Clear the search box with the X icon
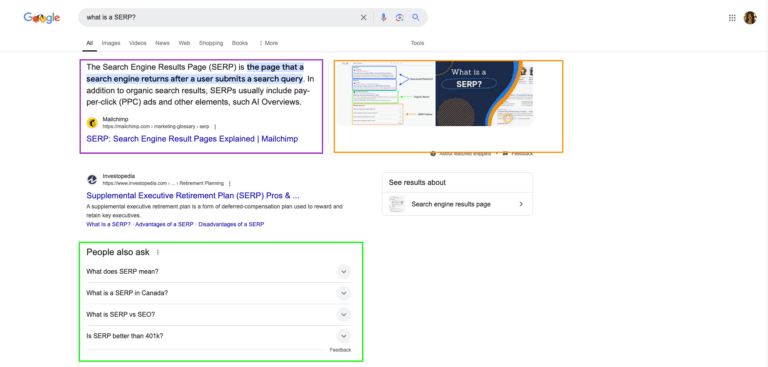This screenshot has height=367, width=768. click(363, 18)
